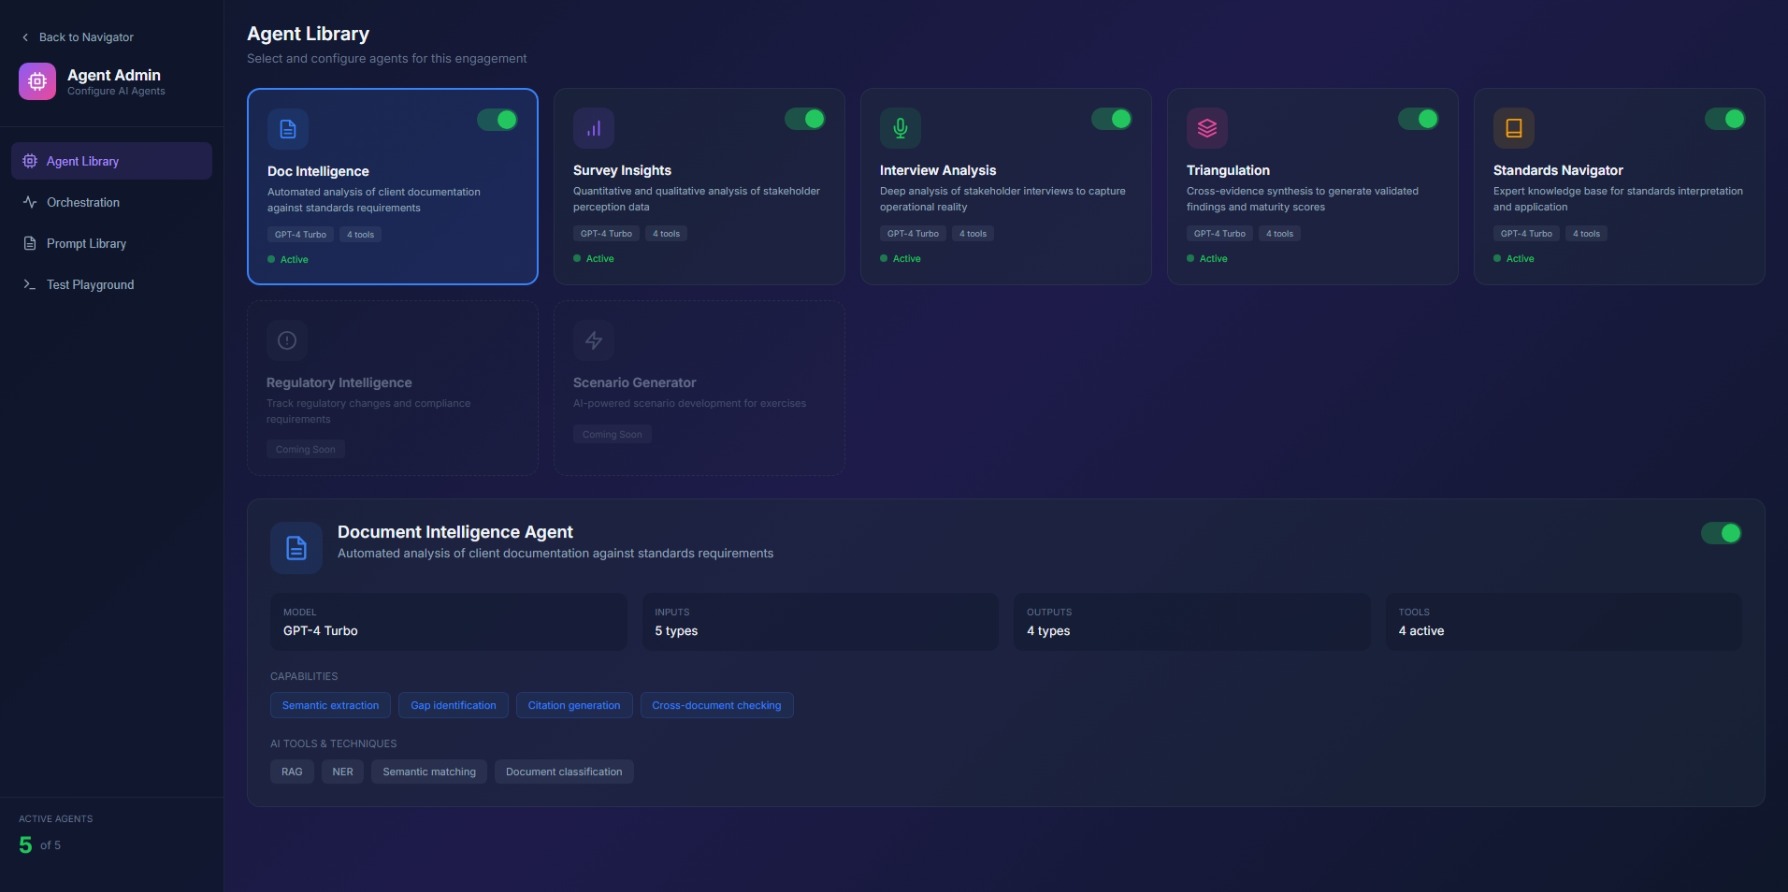Click the Regulatory Intelligence alert icon

(287, 340)
